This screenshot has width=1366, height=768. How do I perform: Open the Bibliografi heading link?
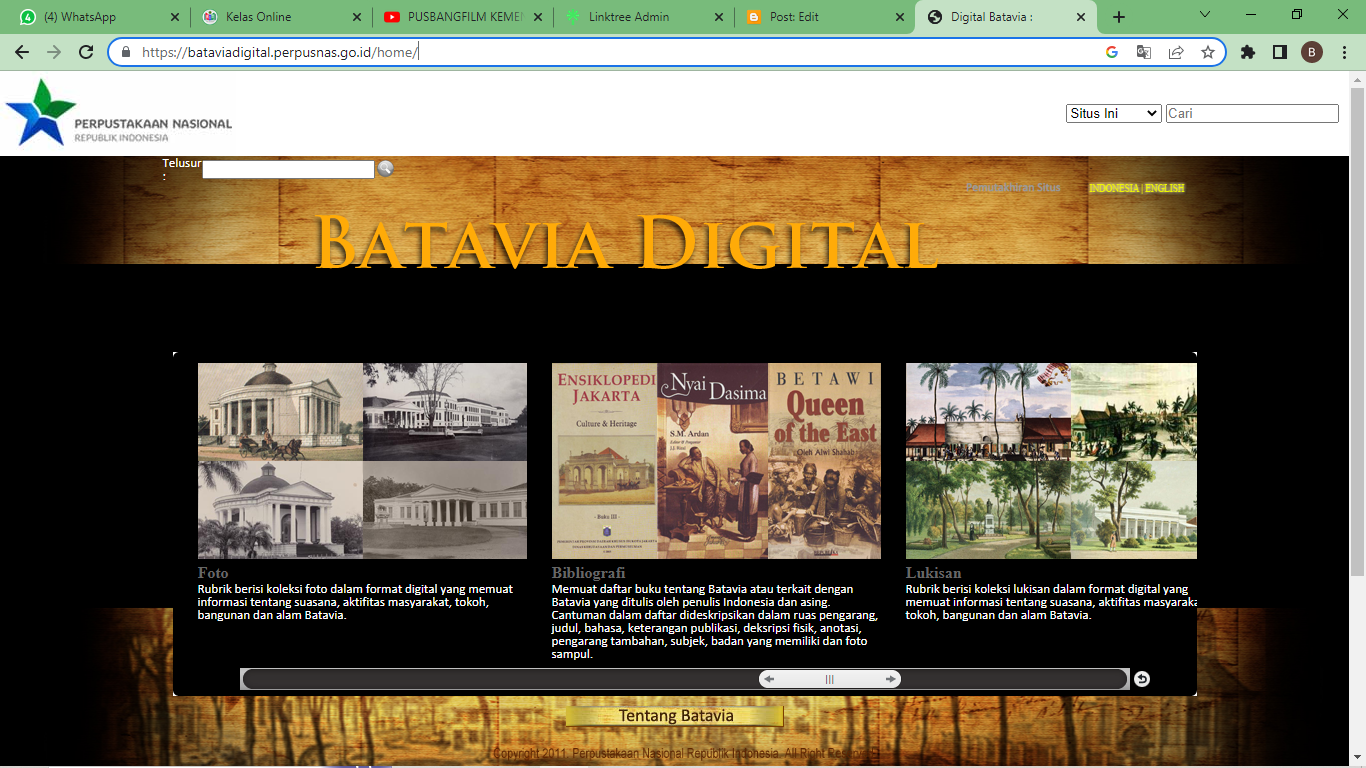tap(588, 573)
